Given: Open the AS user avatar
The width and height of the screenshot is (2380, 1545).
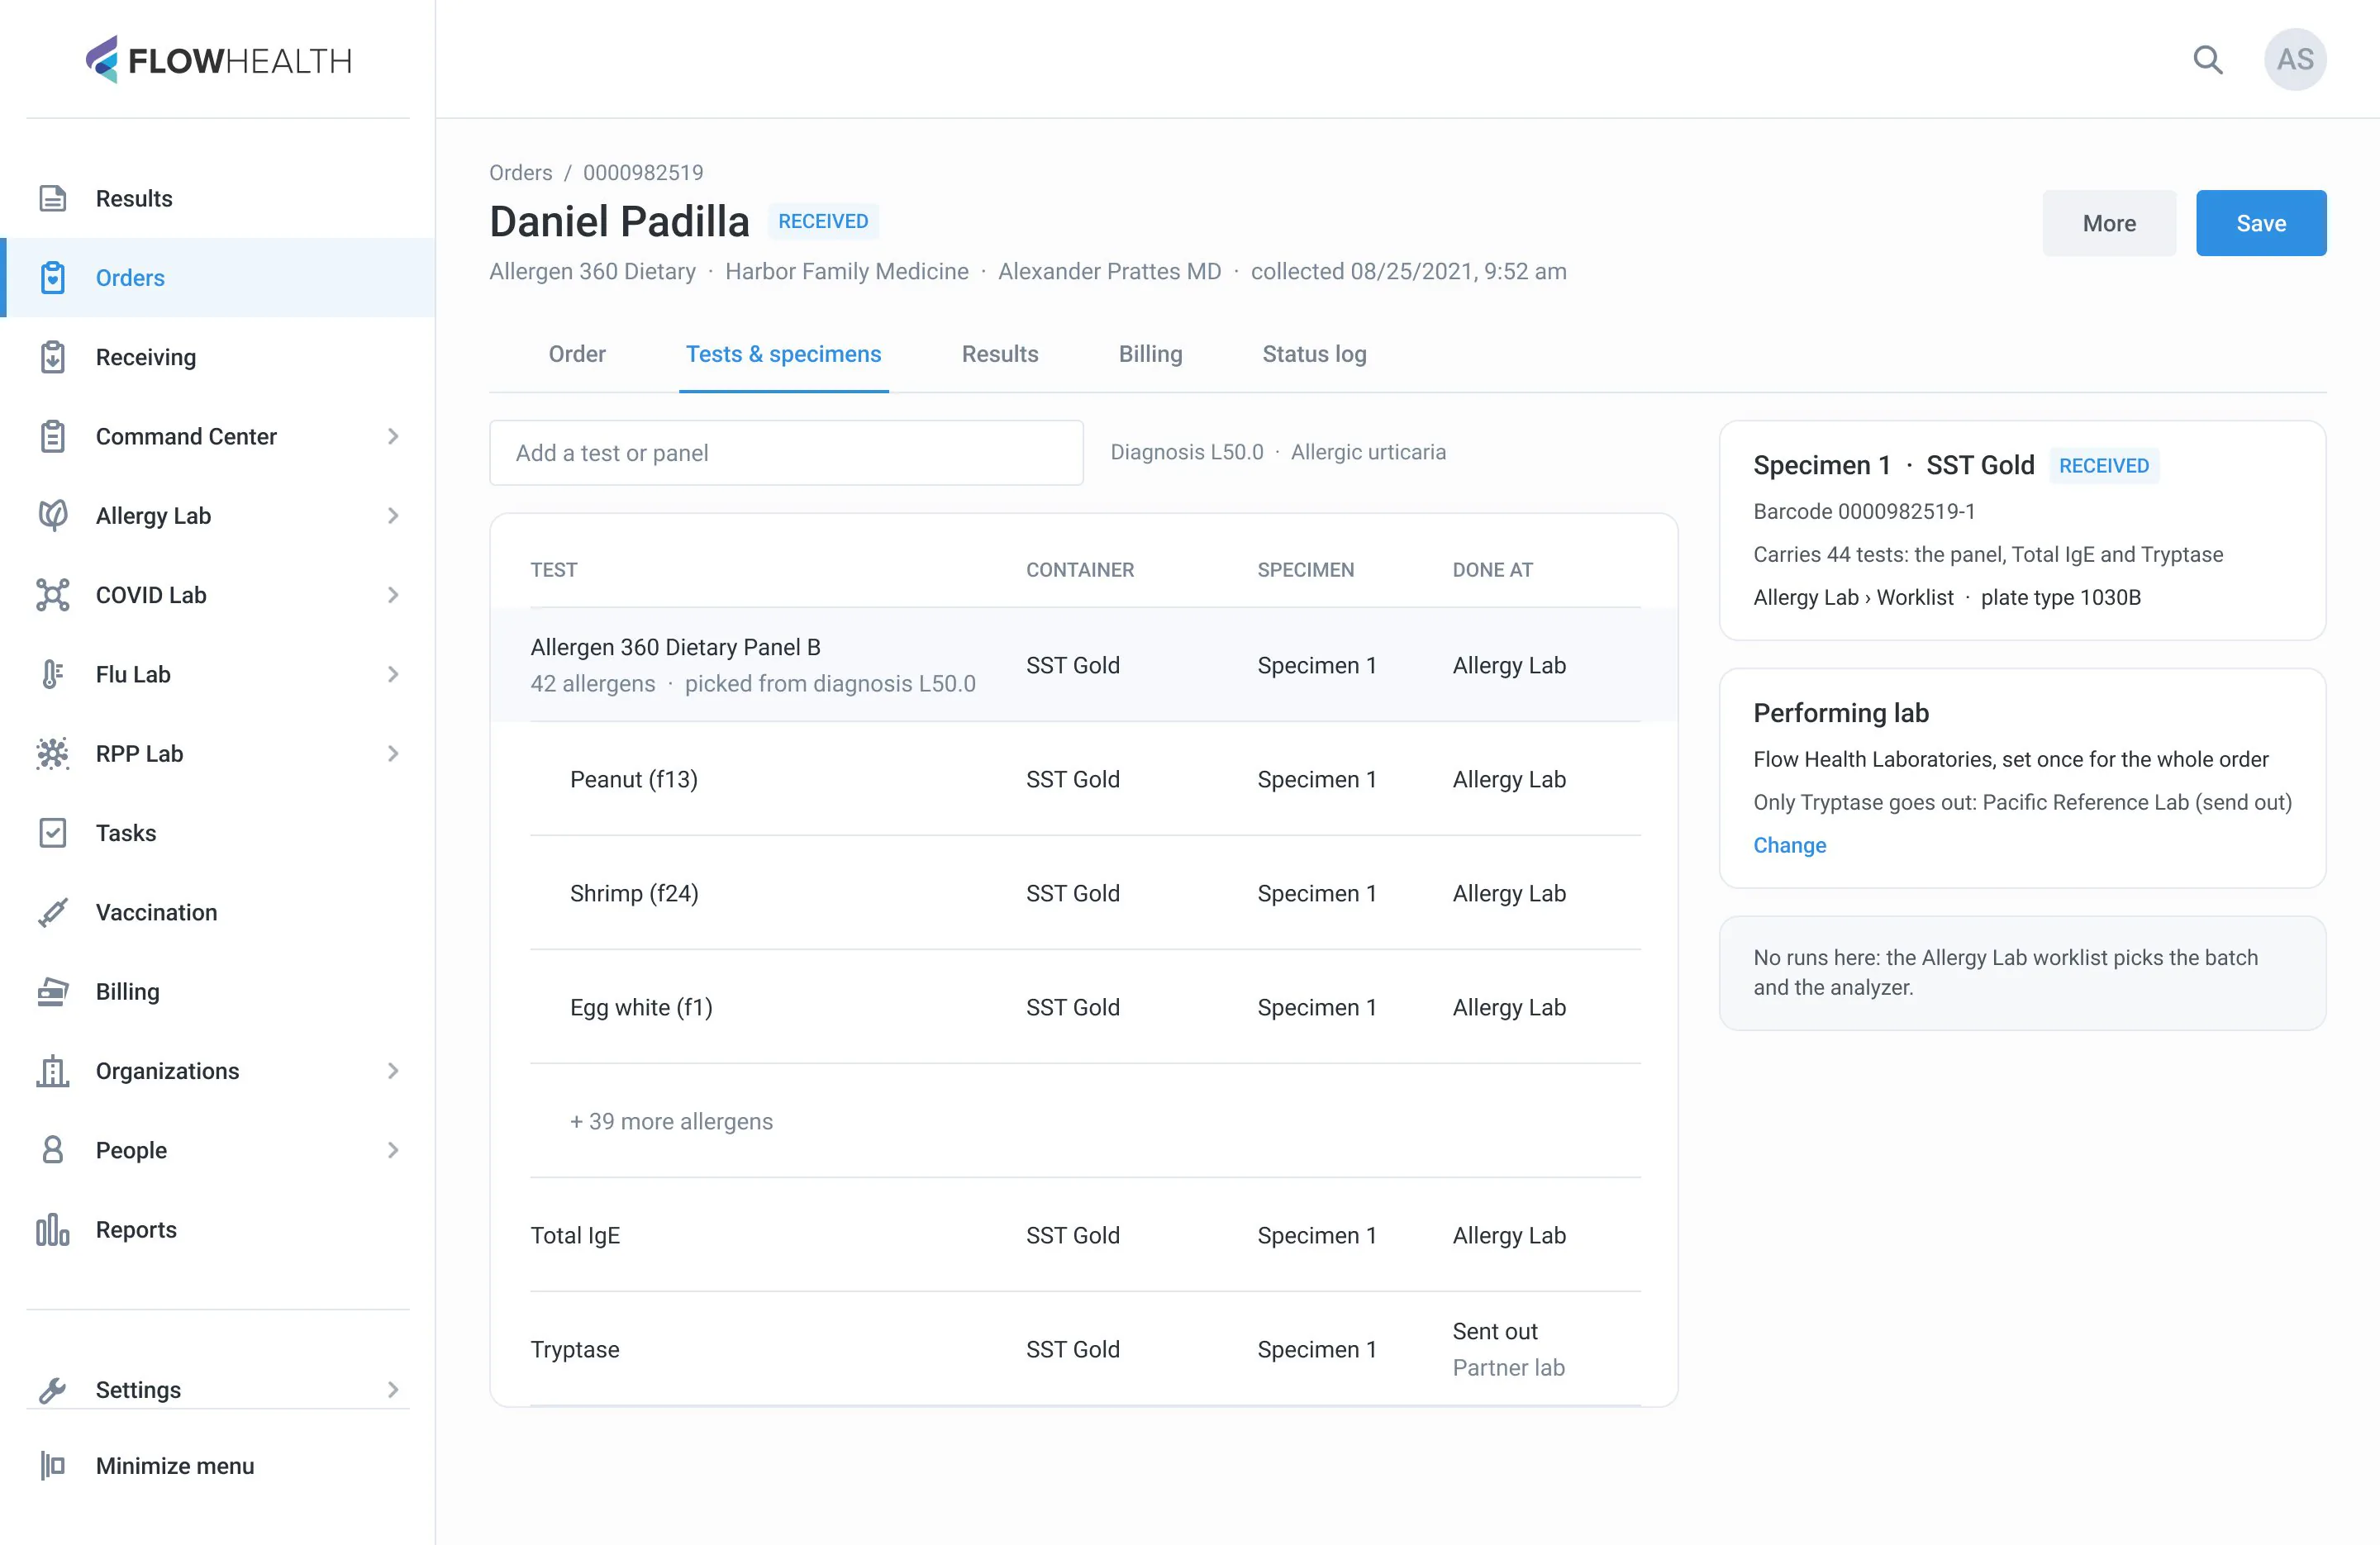Looking at the screenshot, I should pos(2294,60).
